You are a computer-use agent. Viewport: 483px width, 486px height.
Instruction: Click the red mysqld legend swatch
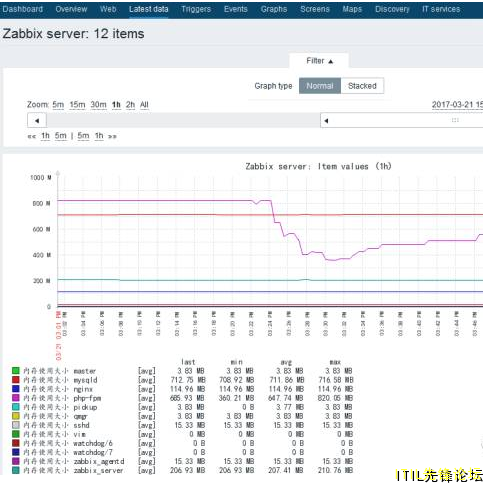(x=16, y=380)
